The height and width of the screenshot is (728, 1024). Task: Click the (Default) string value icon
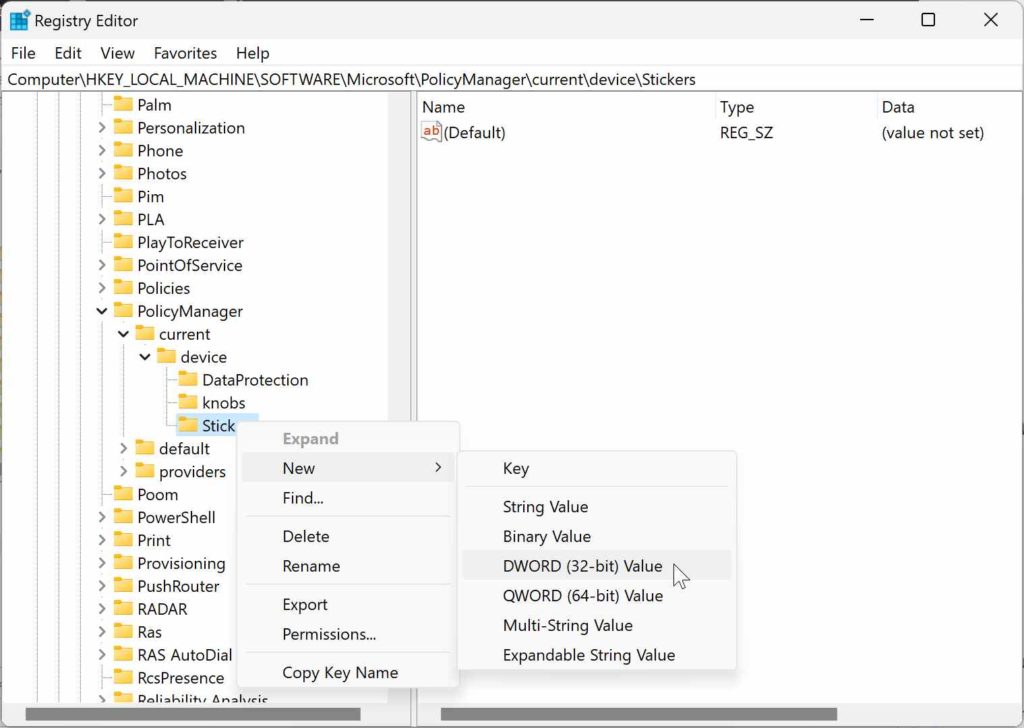431,132
